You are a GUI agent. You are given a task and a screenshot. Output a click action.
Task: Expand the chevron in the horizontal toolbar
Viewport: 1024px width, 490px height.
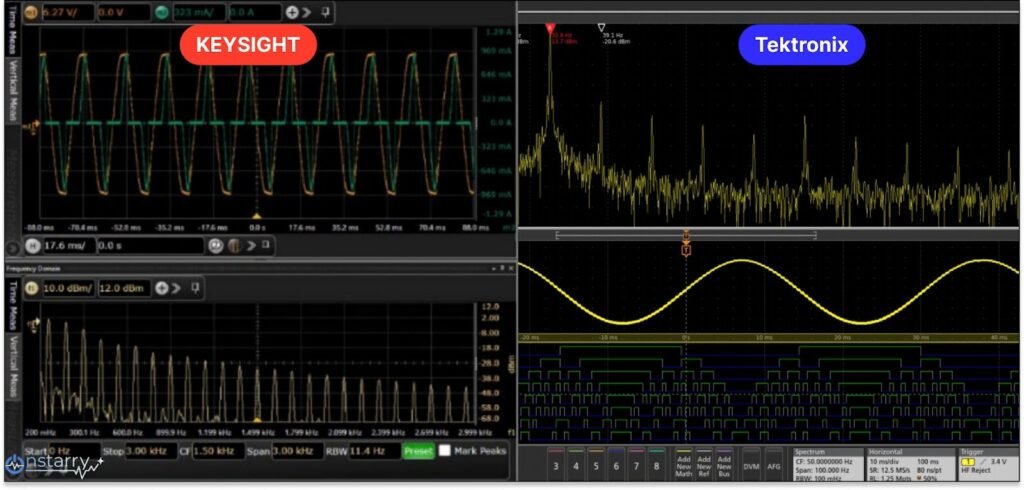249,246
